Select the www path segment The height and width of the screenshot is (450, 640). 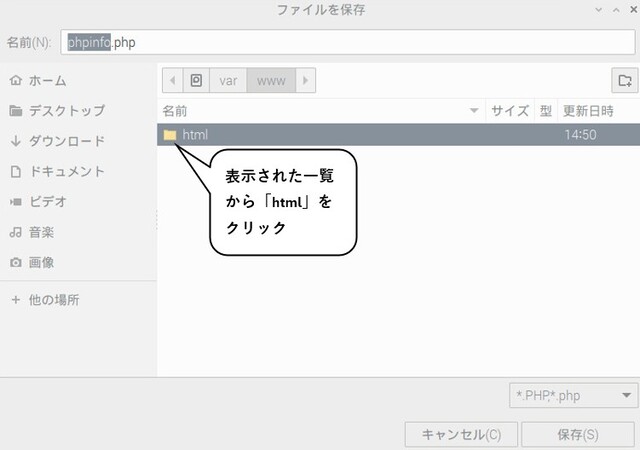pos(271,80)
